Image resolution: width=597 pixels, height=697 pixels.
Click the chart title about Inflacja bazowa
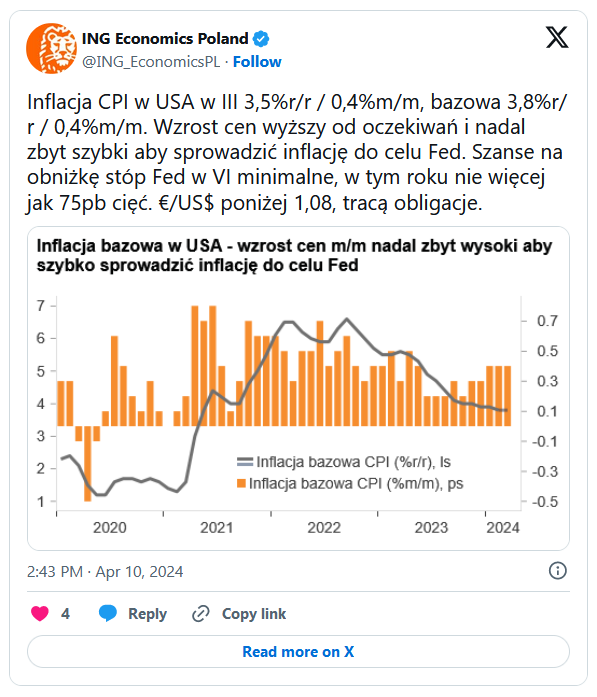click(x=294, y=256)
